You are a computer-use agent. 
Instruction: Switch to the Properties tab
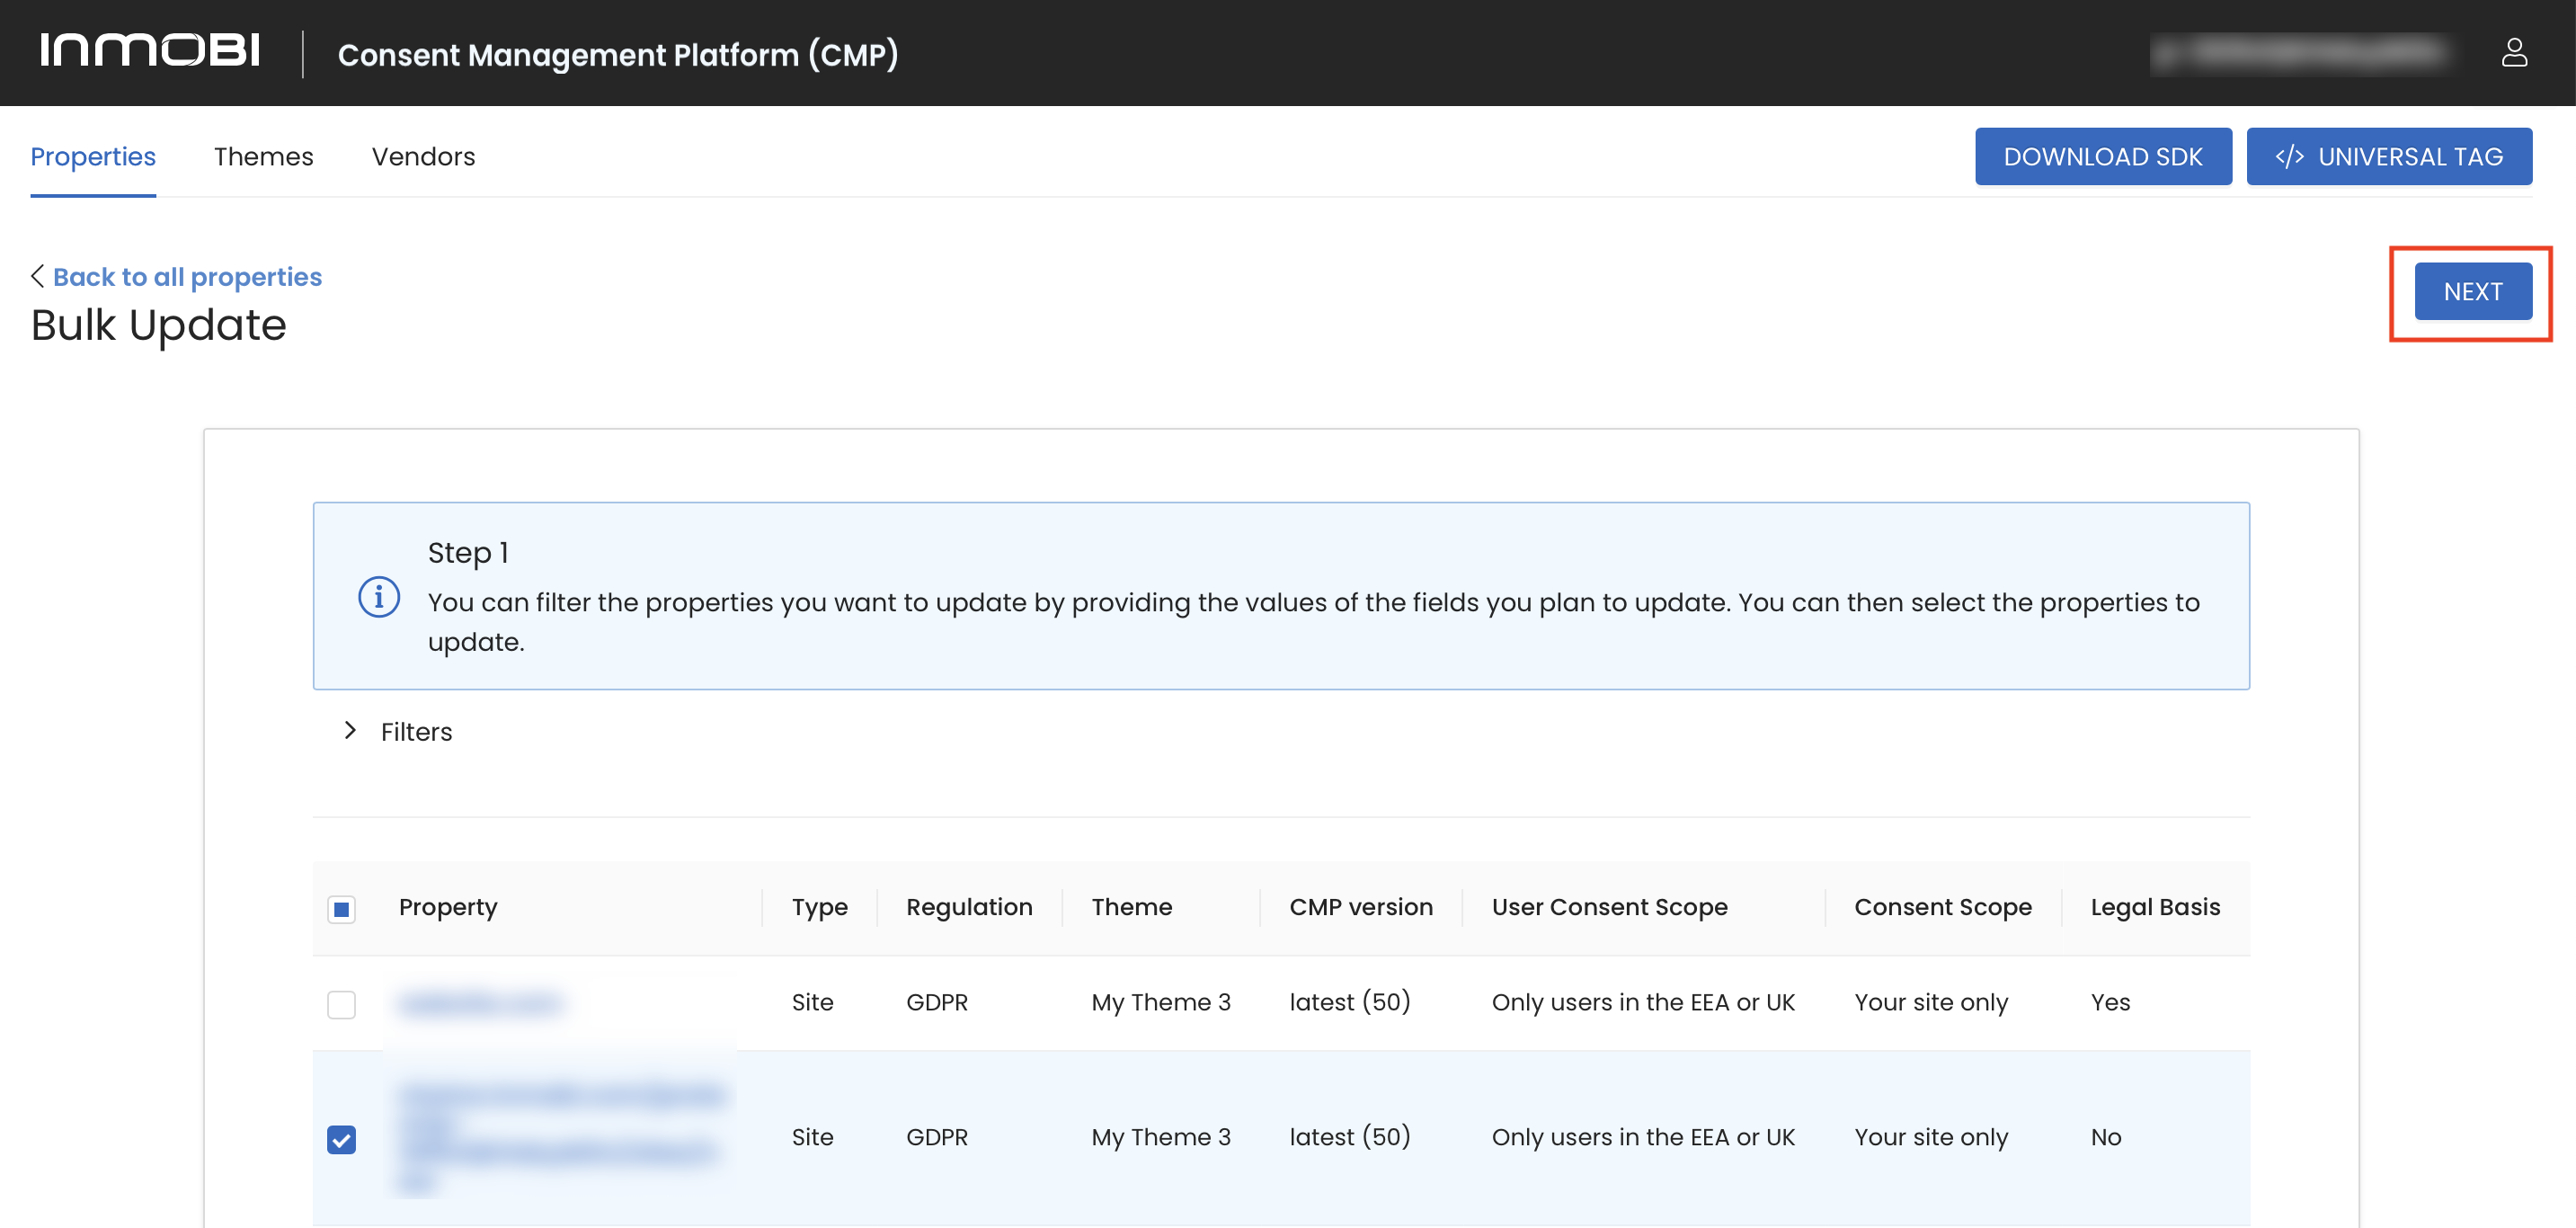(93, 157)
